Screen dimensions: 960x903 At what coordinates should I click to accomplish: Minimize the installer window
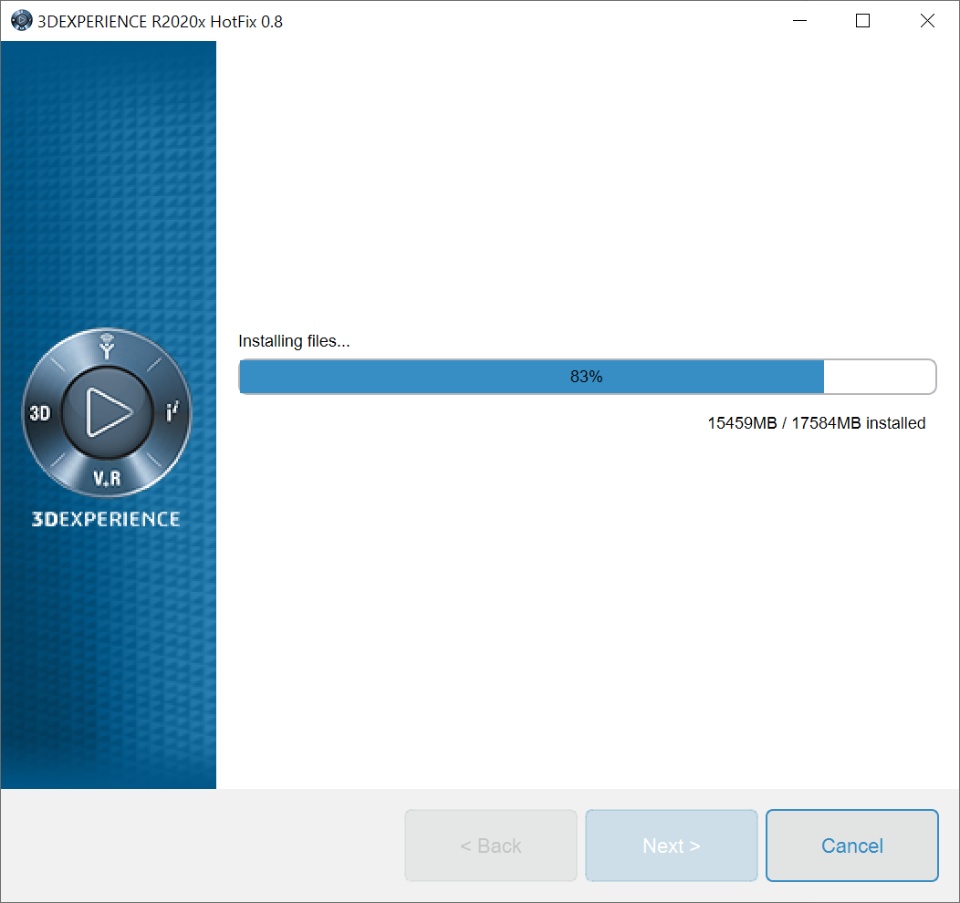coord(800,21)
